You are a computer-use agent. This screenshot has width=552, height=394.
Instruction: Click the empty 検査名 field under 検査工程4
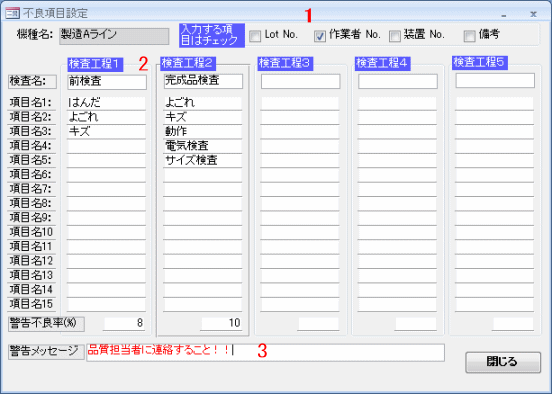(398, 81)
